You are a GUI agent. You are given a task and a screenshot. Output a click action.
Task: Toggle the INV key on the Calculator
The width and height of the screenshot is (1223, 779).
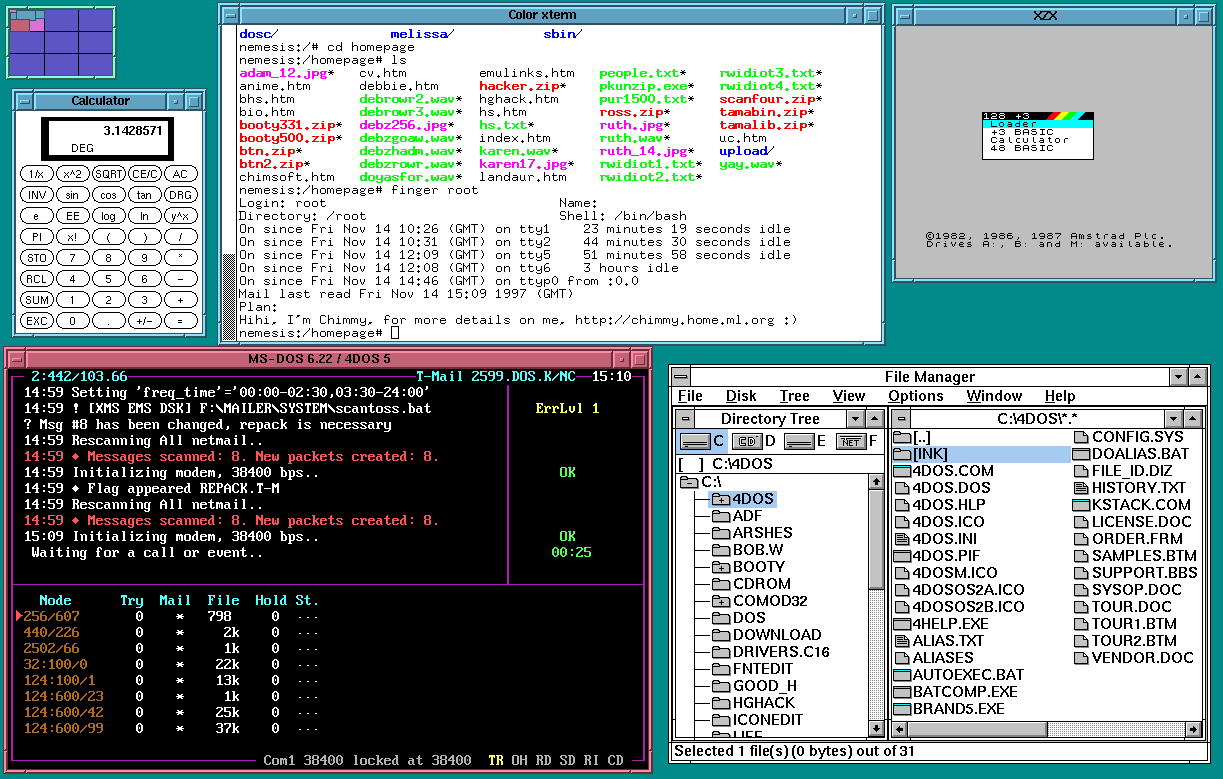coord(37,195)
